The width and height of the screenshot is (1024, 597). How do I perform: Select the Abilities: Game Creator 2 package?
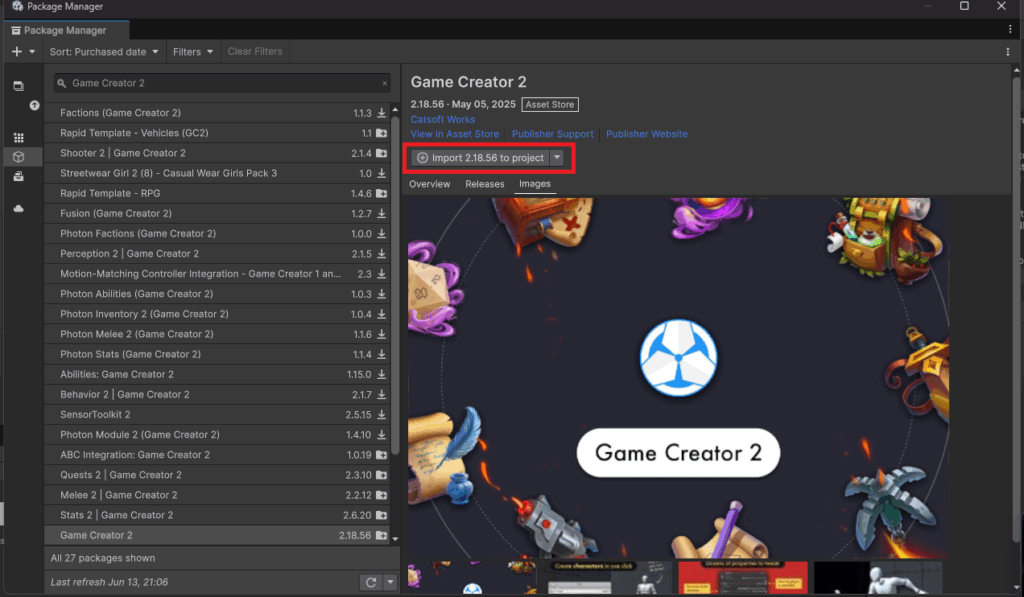[217, 375]
